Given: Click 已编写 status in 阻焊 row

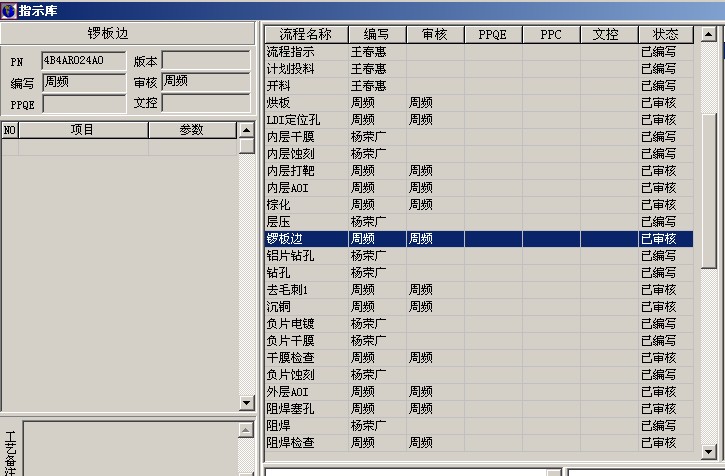Looking at the screenshot, I should (658, 426).
